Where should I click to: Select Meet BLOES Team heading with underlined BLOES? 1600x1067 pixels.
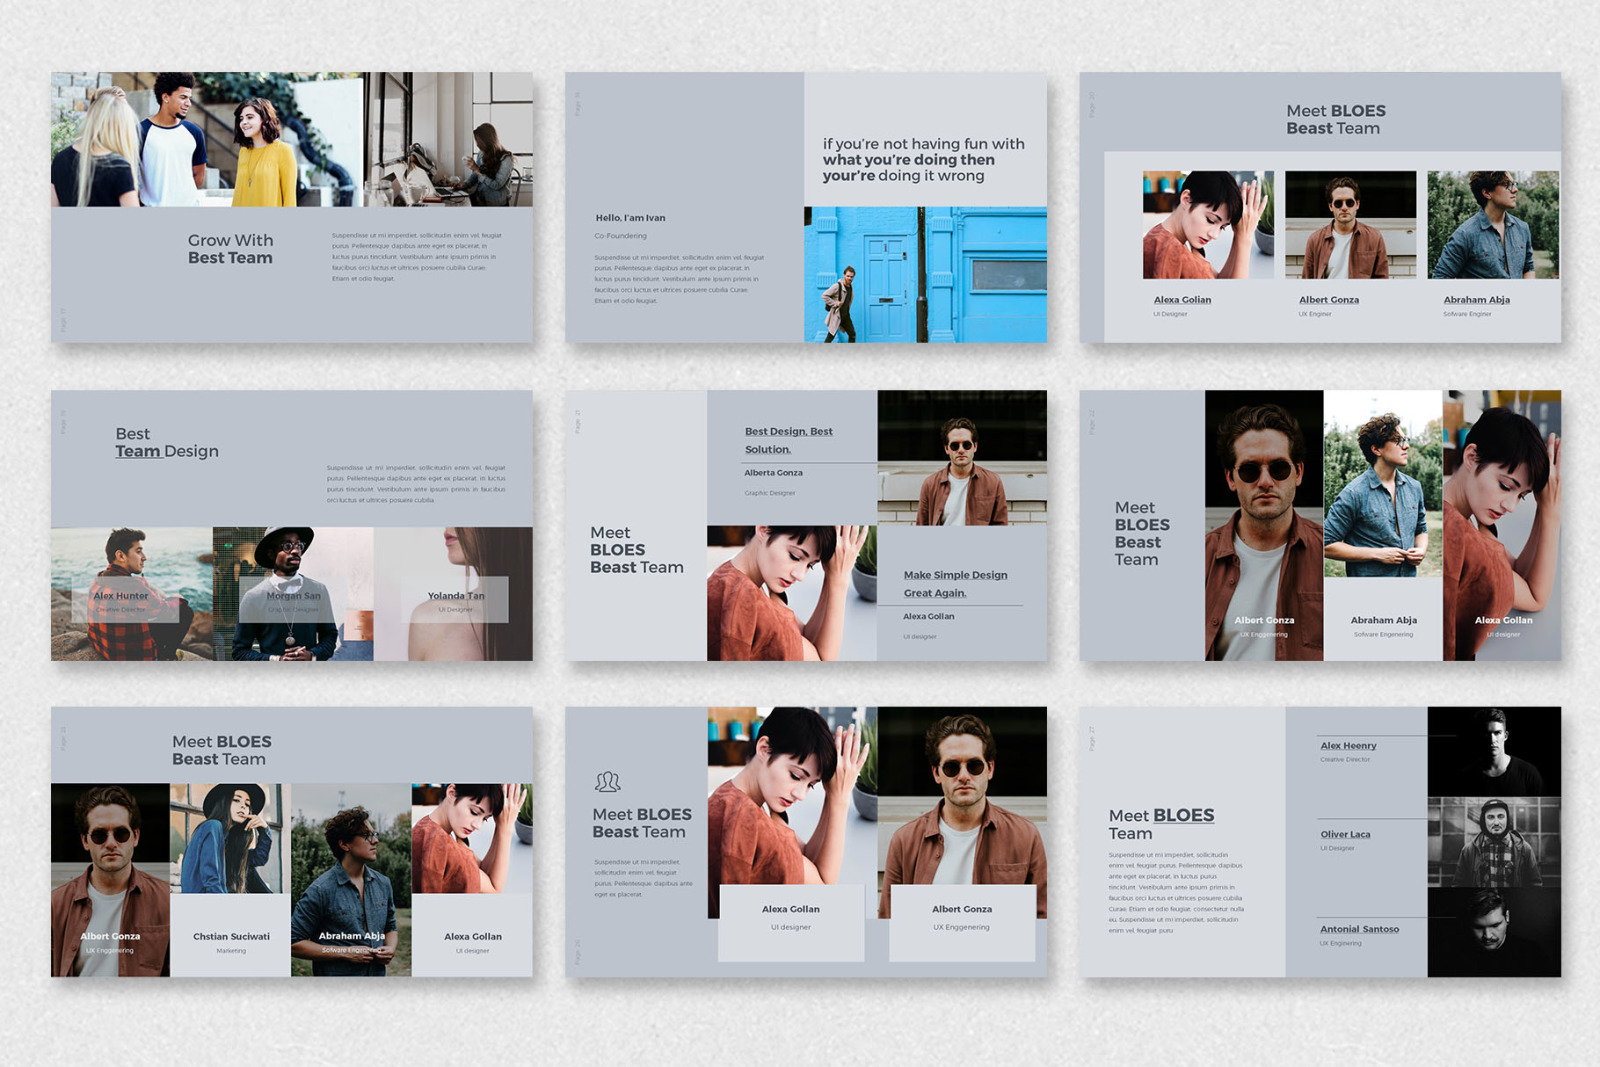(1161, 825)
